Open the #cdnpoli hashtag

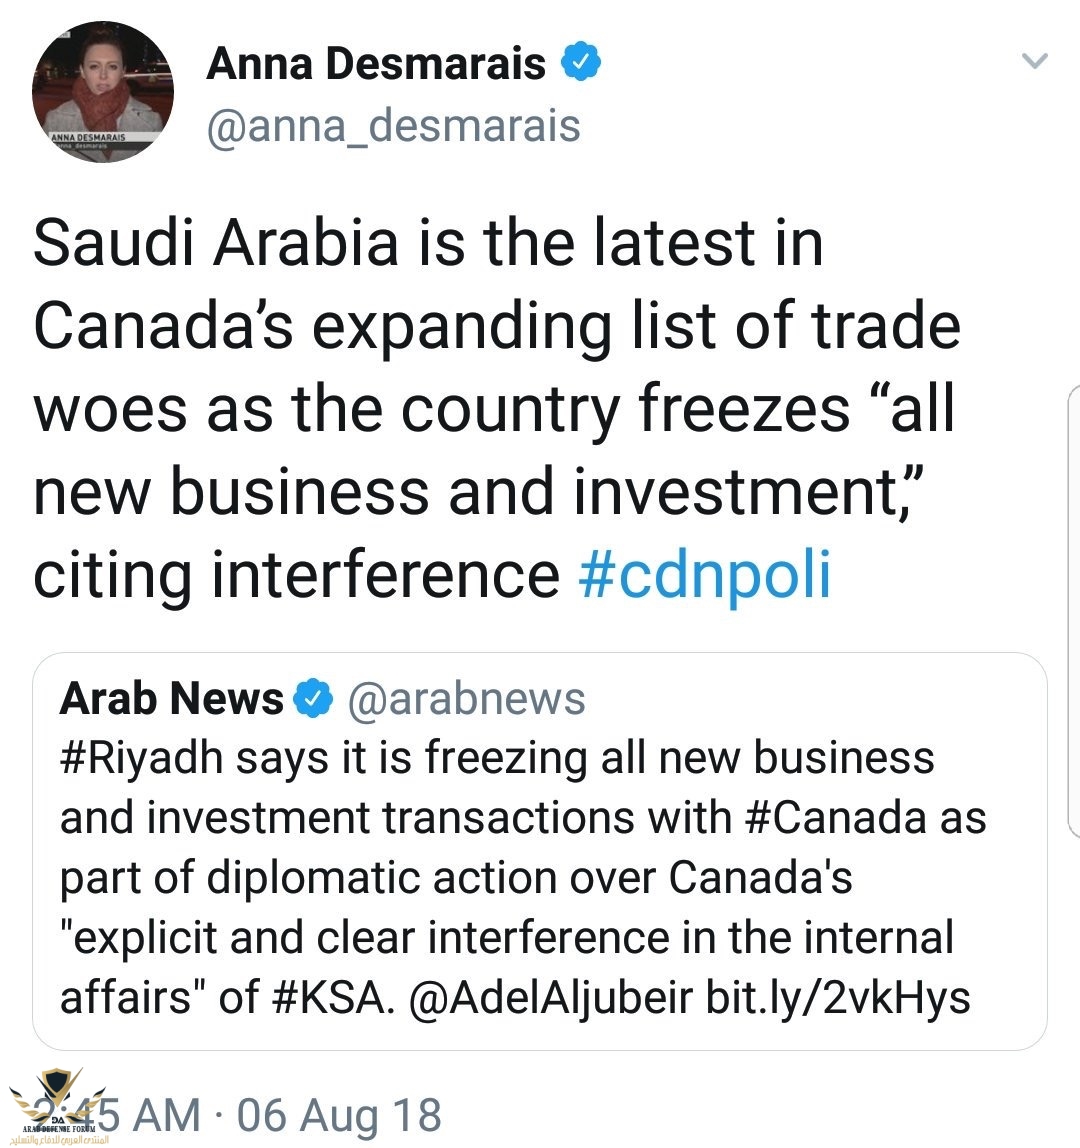click(x=704, y=576)
